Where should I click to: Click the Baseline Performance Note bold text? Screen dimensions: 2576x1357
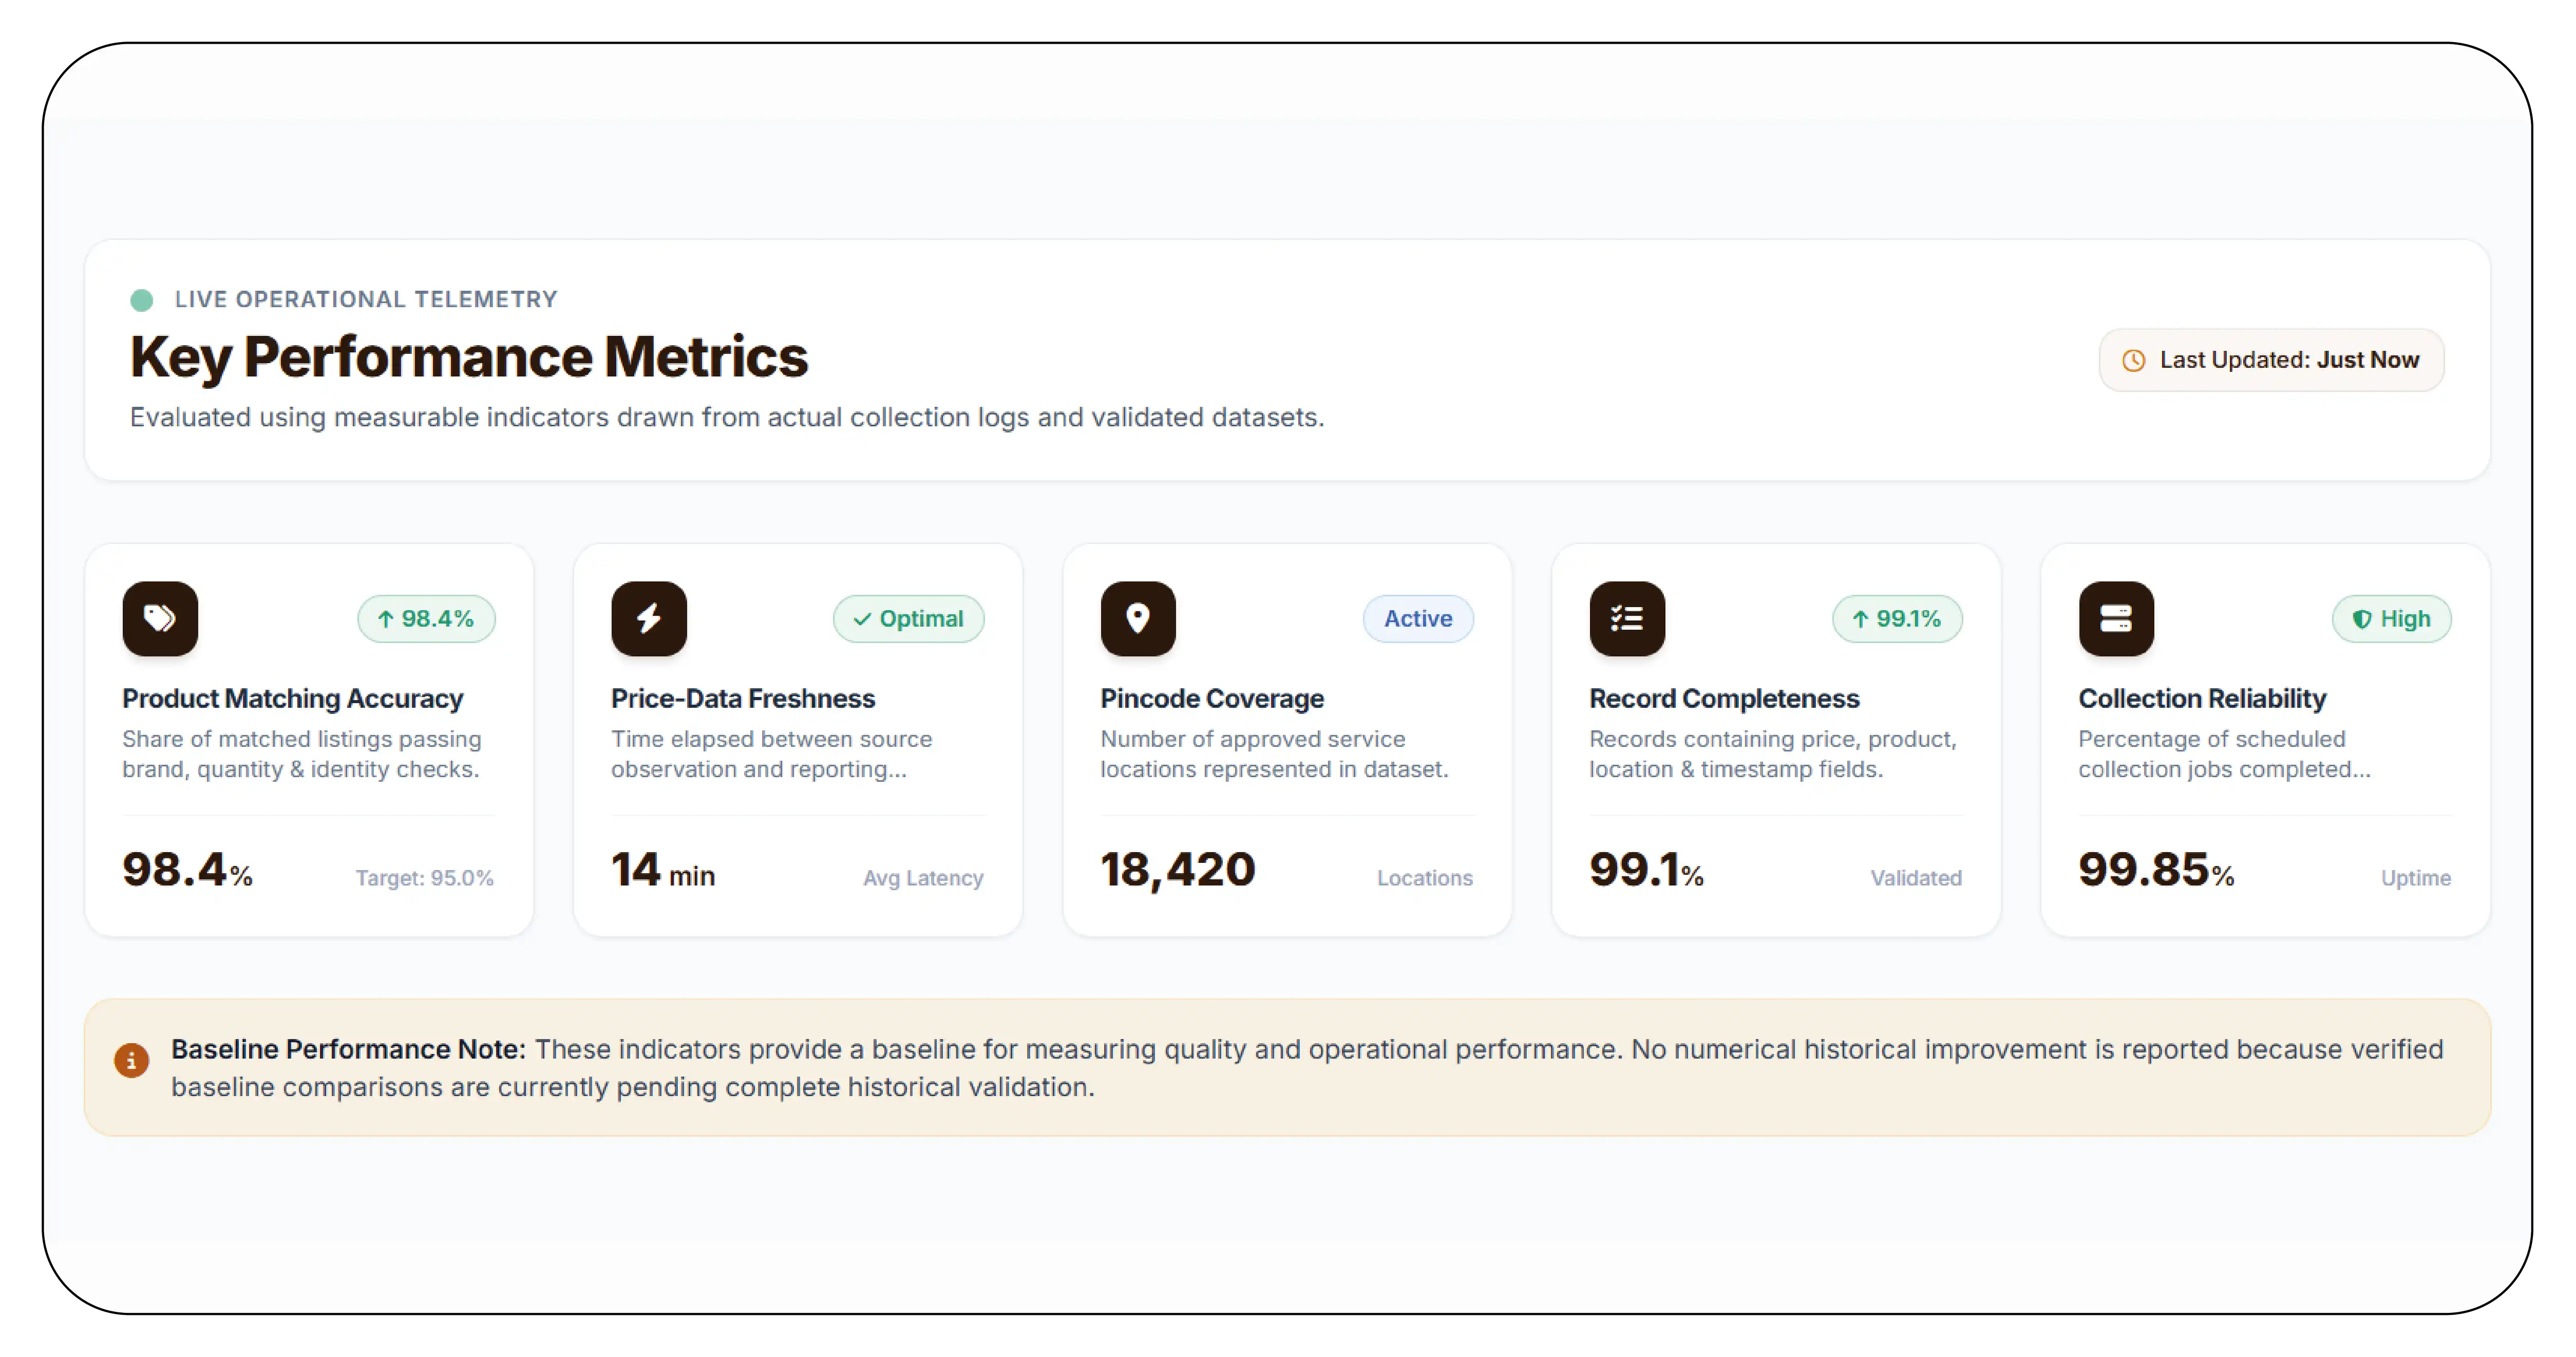[x=348, y=1049]
